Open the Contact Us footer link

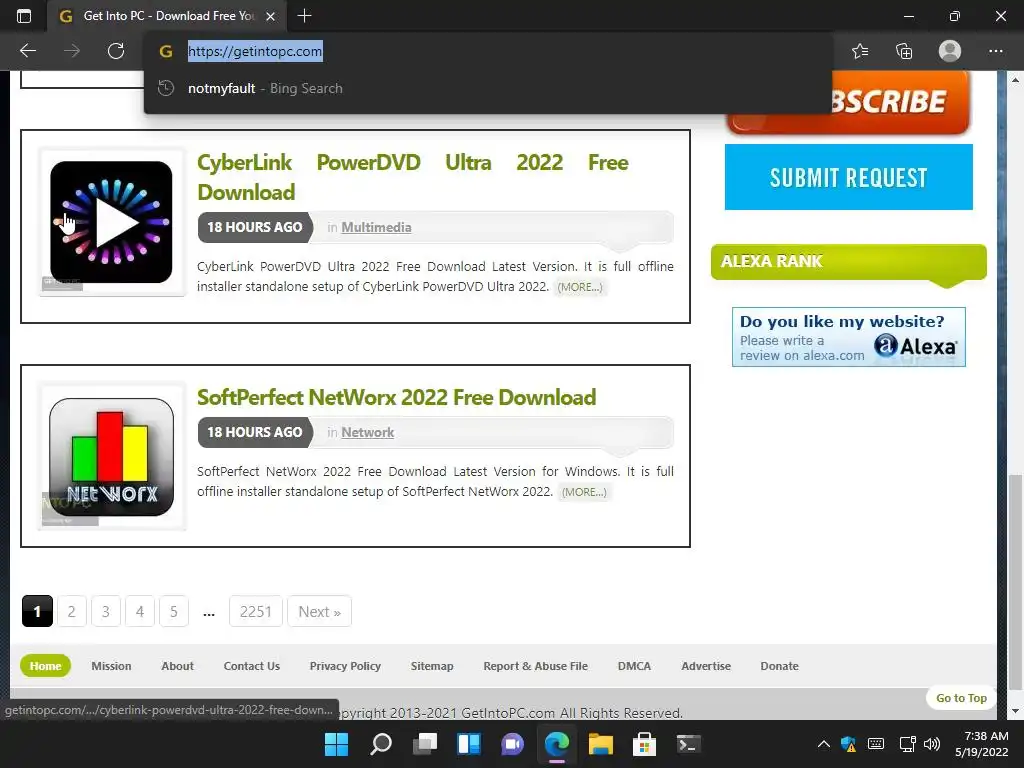251,665
